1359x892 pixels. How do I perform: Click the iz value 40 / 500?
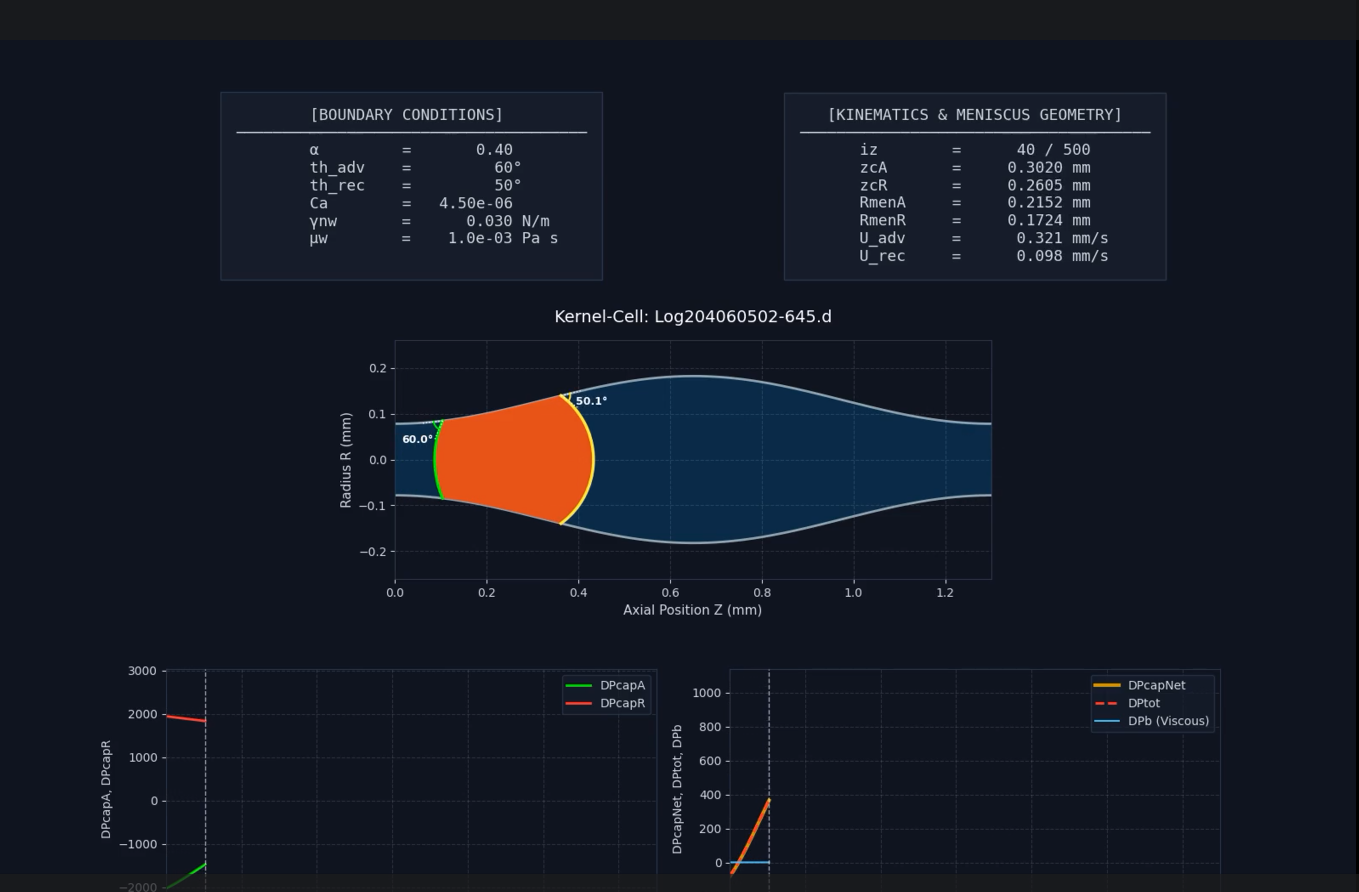1053,150
